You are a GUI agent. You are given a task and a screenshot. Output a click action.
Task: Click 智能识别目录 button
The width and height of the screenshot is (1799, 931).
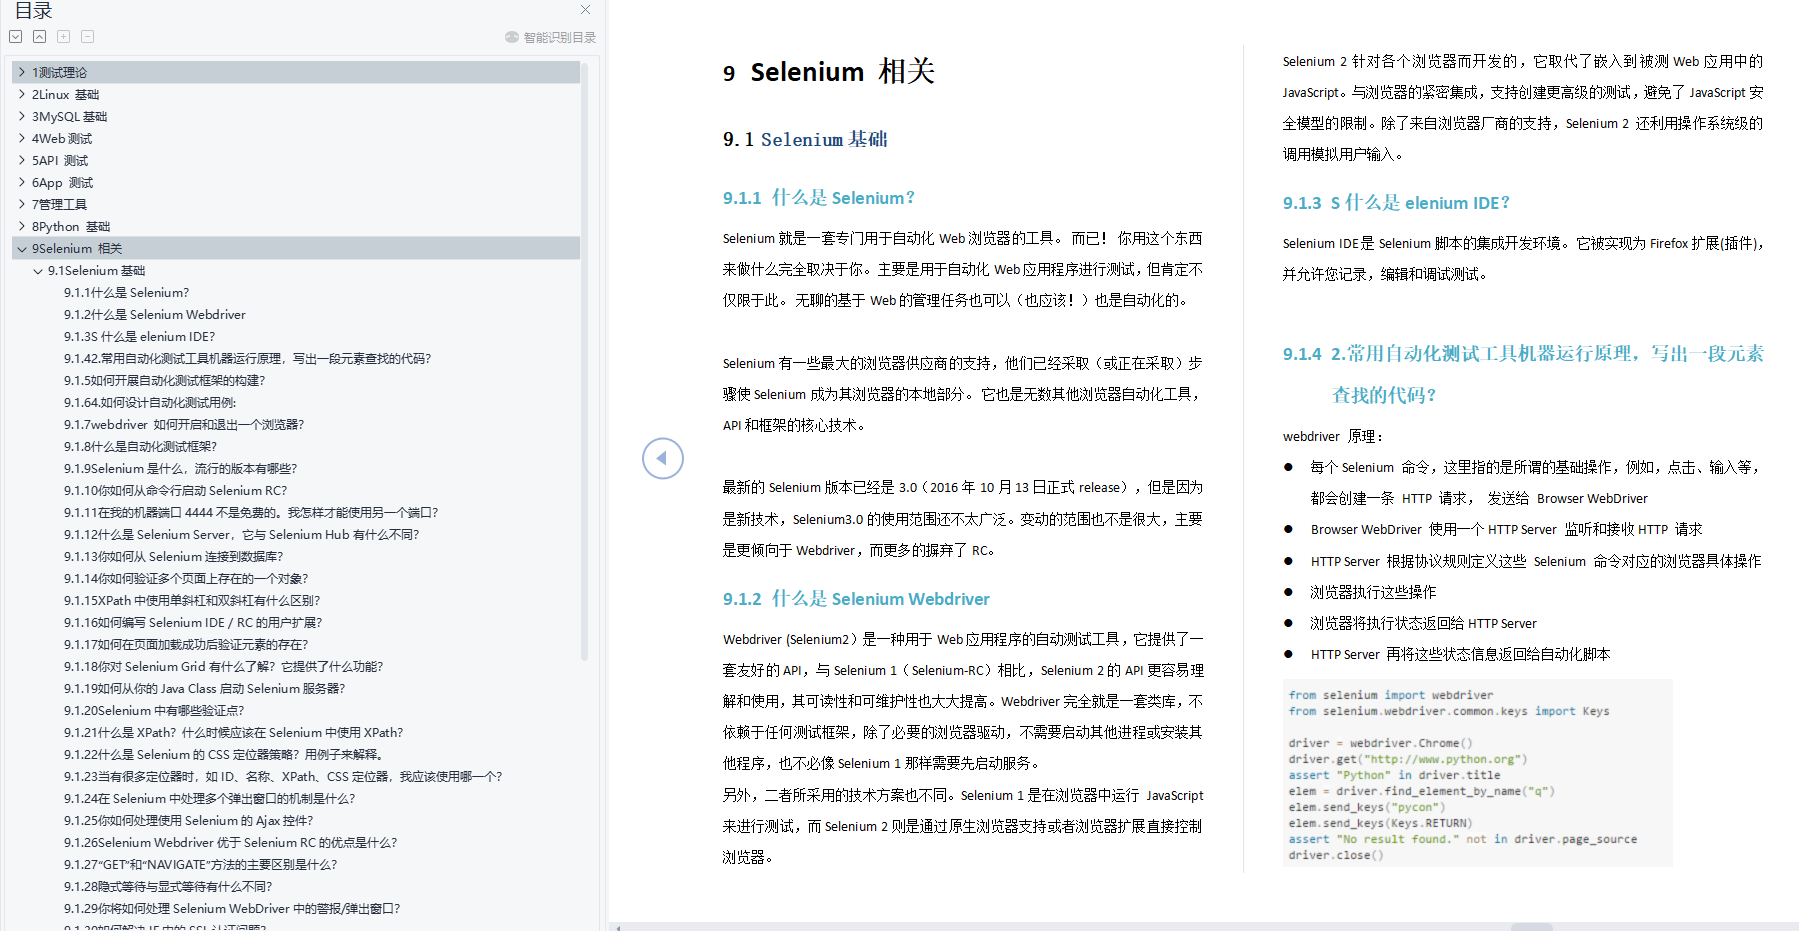click(550, 37)
